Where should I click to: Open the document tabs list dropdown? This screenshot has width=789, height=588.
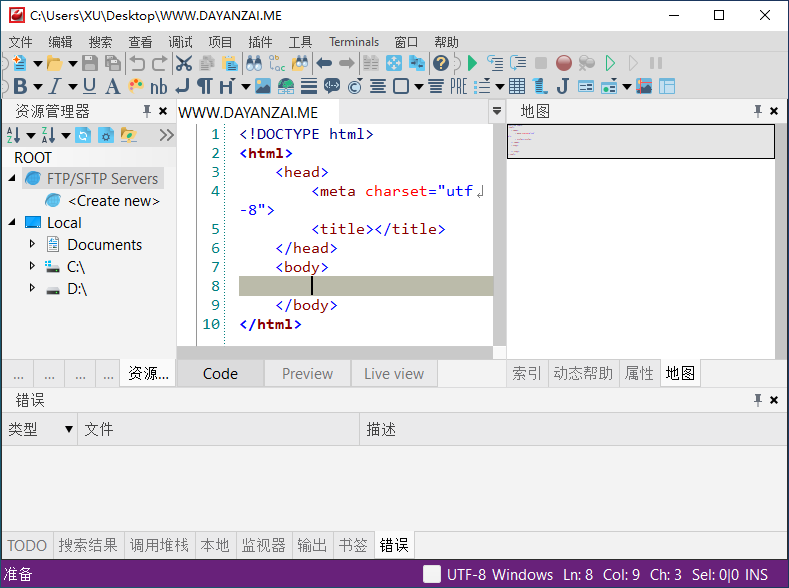[x=497, y=111]
